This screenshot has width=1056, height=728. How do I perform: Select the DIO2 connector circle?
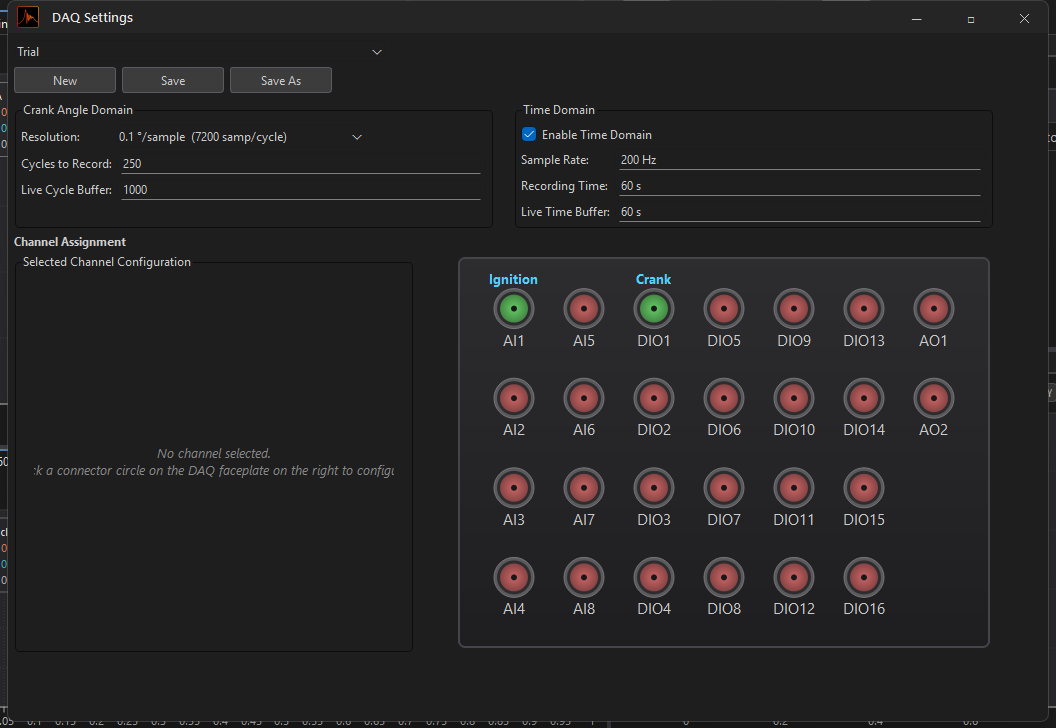[x=654, y=398]
